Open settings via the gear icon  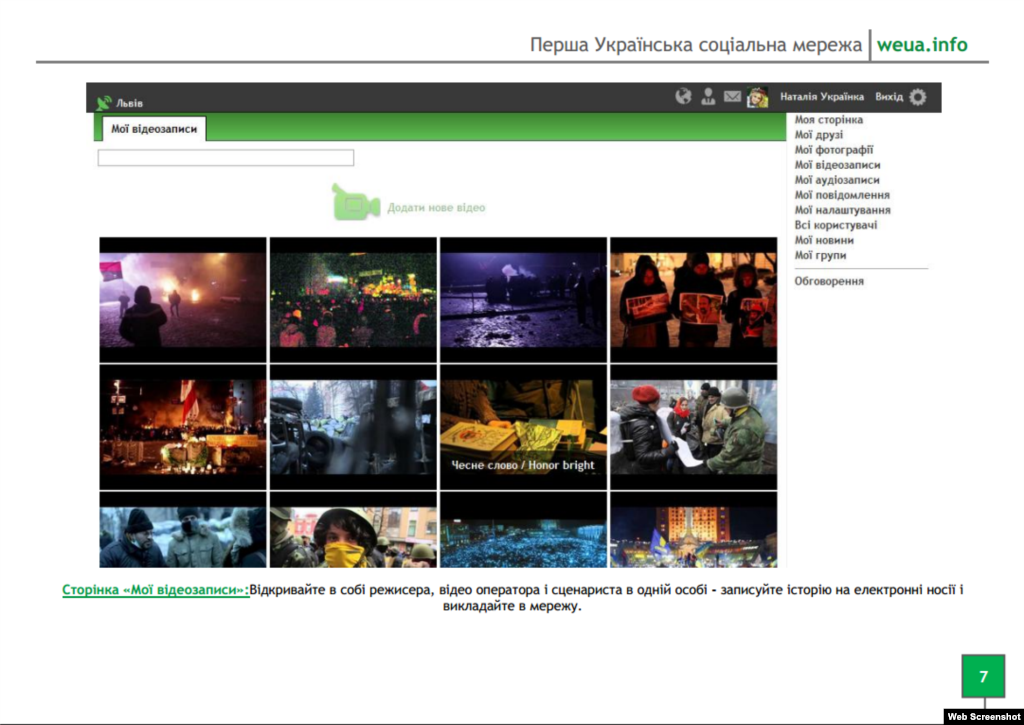[917, 97]
